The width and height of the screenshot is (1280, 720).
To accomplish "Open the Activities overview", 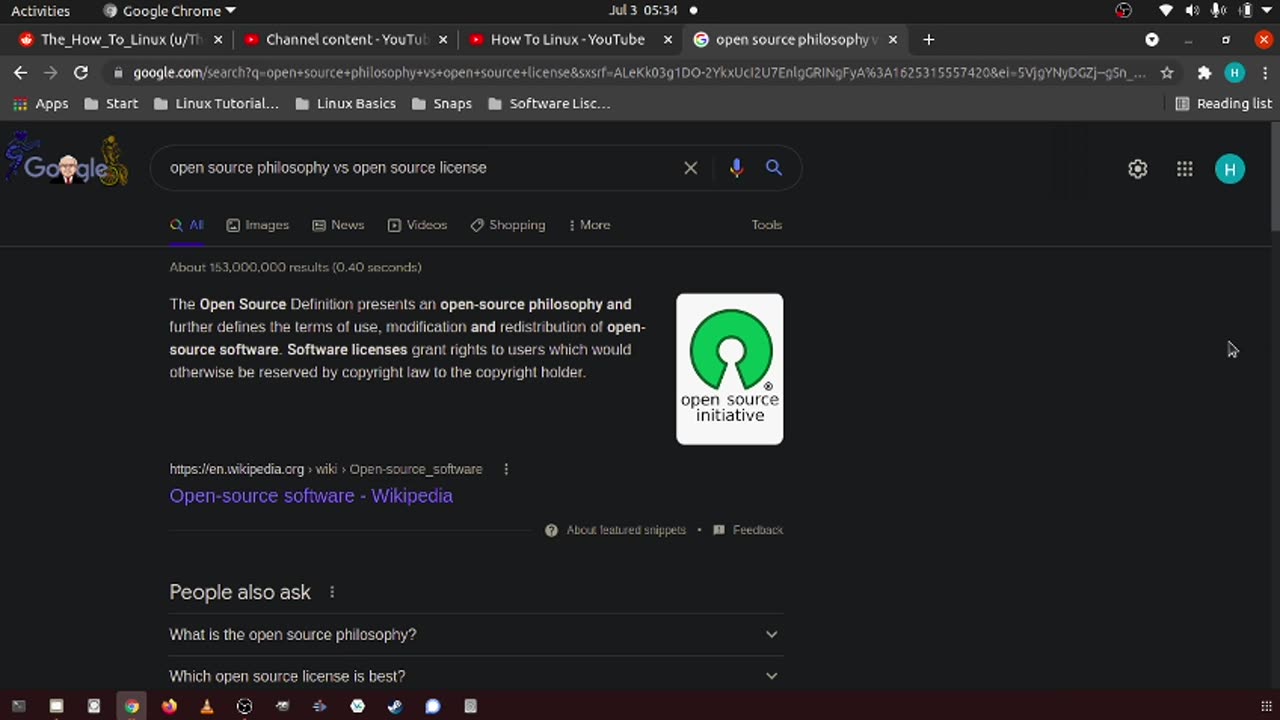I will pyautogui.click(x=40, y=11).
